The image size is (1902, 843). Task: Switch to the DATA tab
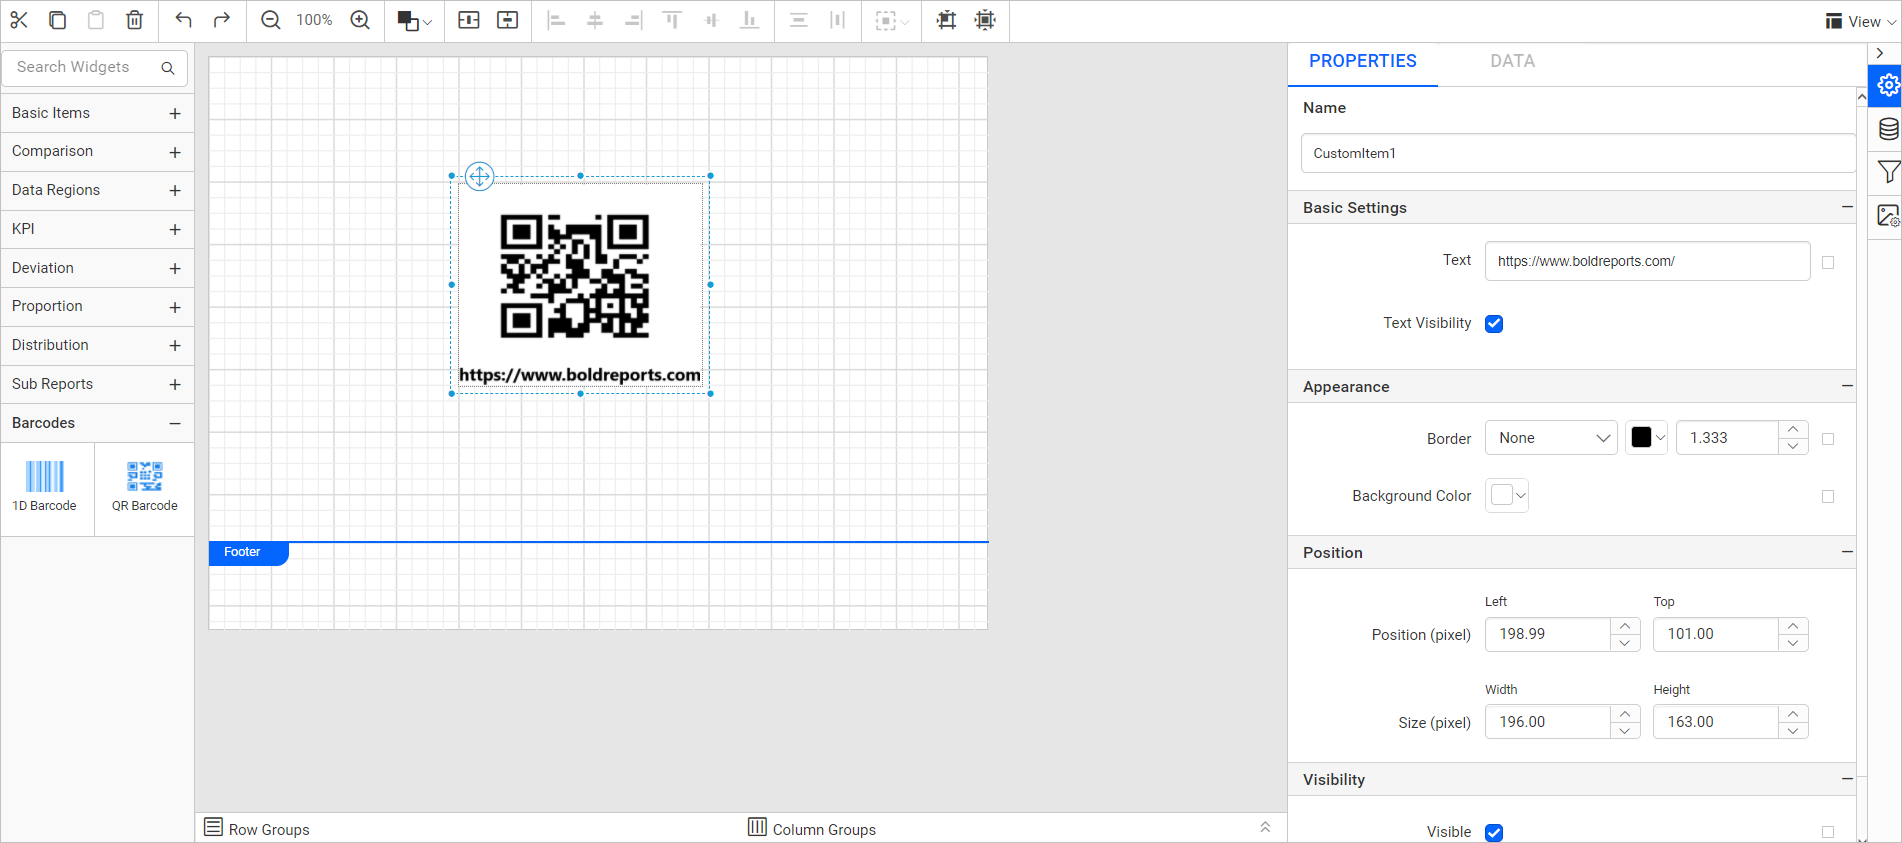tap(1512, 61)
